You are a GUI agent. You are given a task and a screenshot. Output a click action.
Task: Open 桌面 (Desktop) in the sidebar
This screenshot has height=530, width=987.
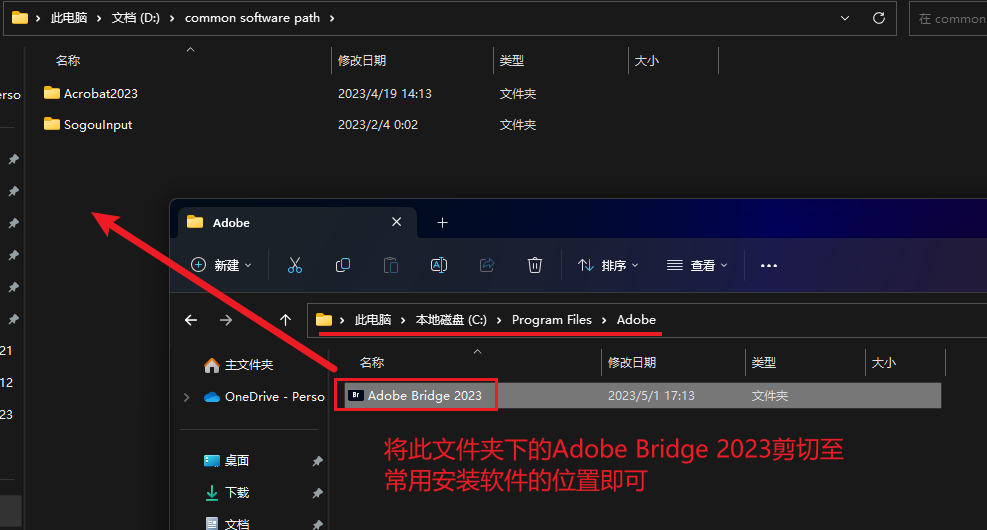pyautogui.click(x=227, y=460)
